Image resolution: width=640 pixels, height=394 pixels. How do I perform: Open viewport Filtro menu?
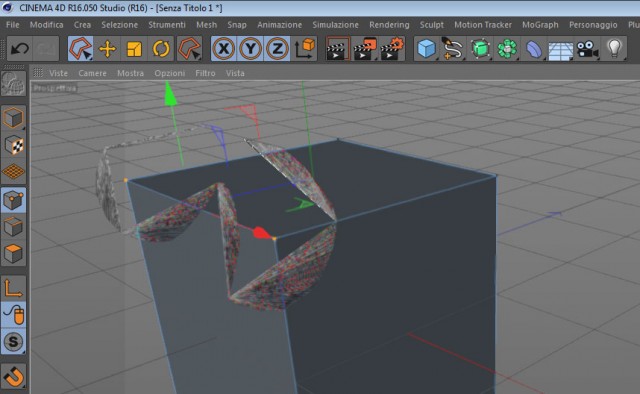205,73
